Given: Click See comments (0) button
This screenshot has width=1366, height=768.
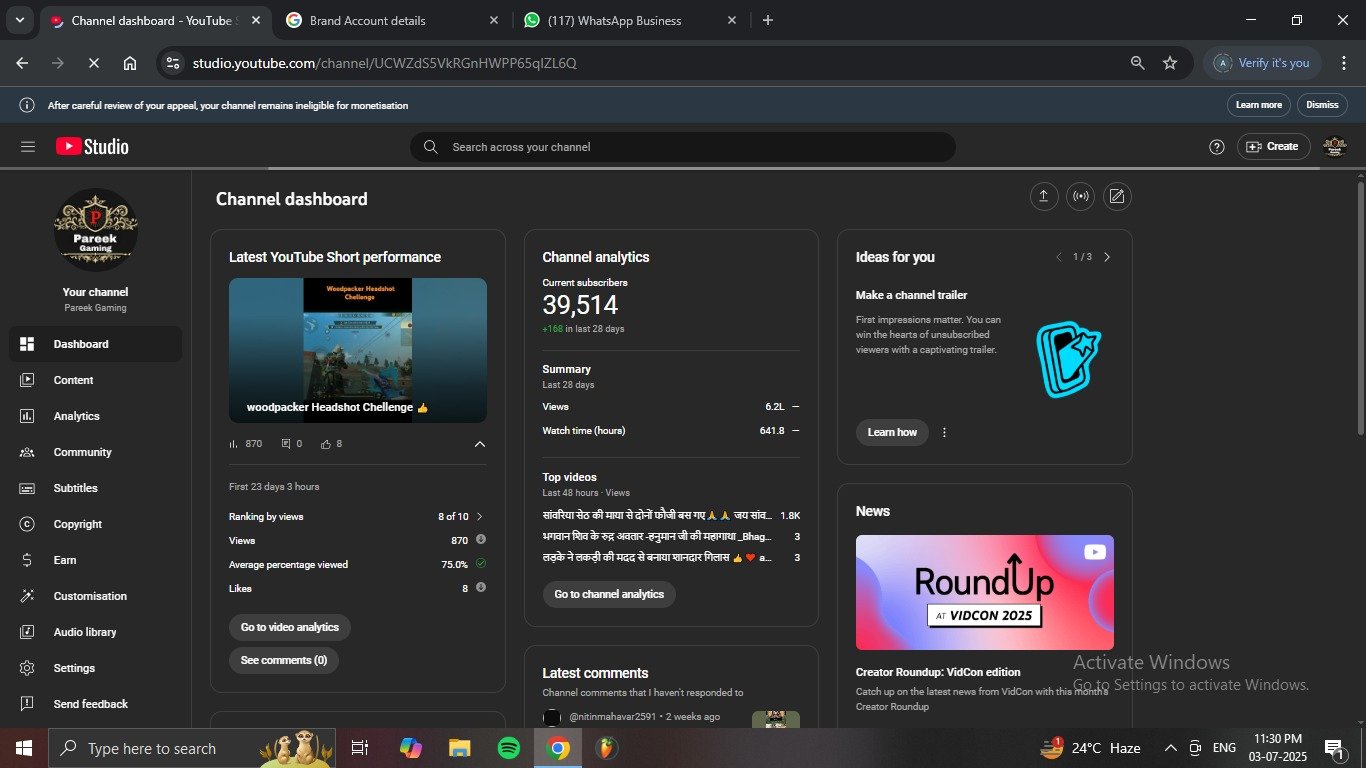Looking at the screenshot, I should 284,660.
